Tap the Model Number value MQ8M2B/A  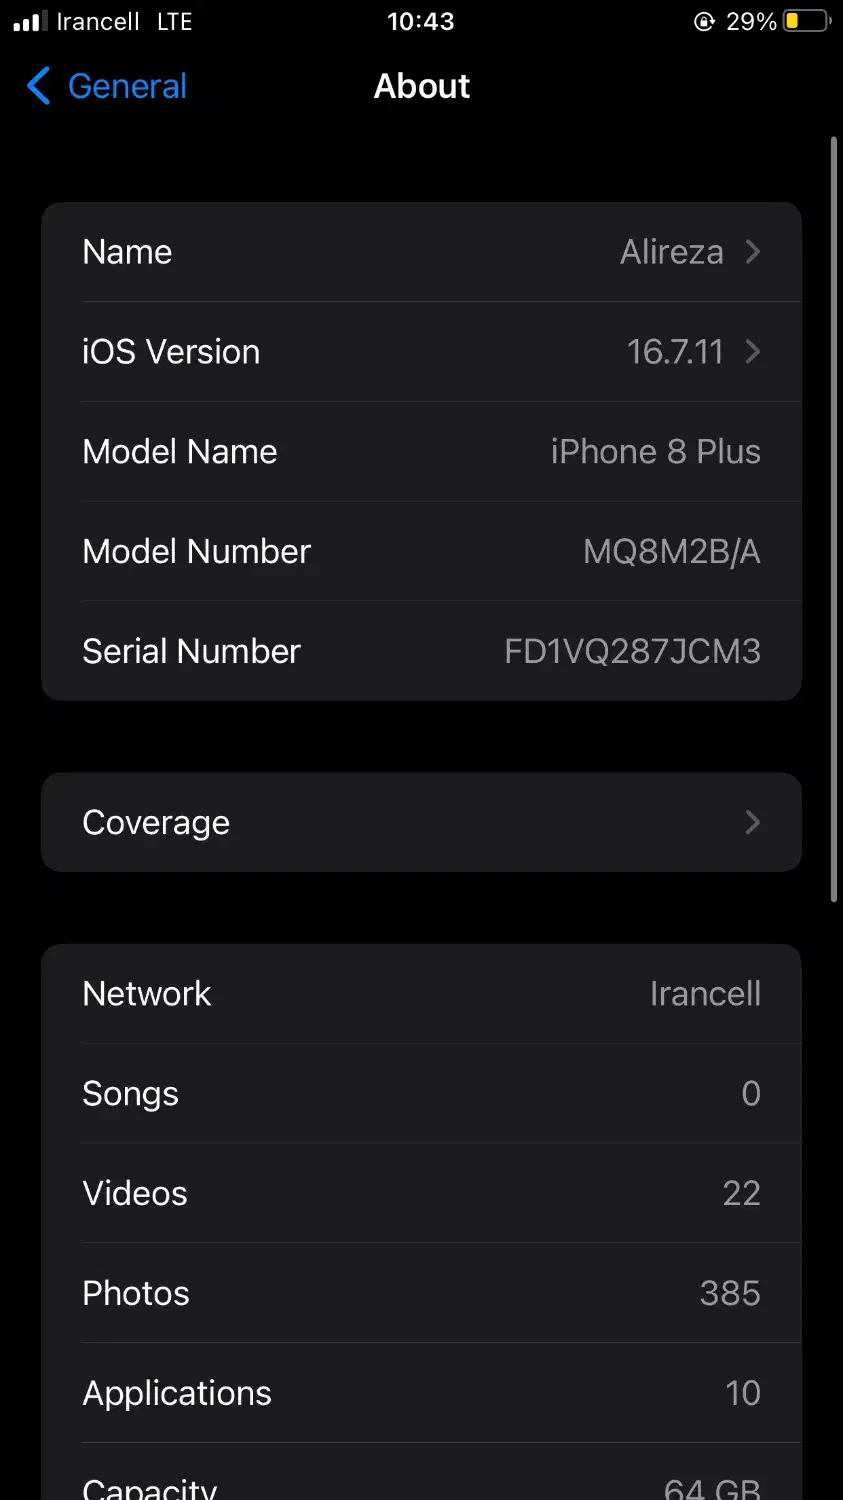tap(671, 551)
